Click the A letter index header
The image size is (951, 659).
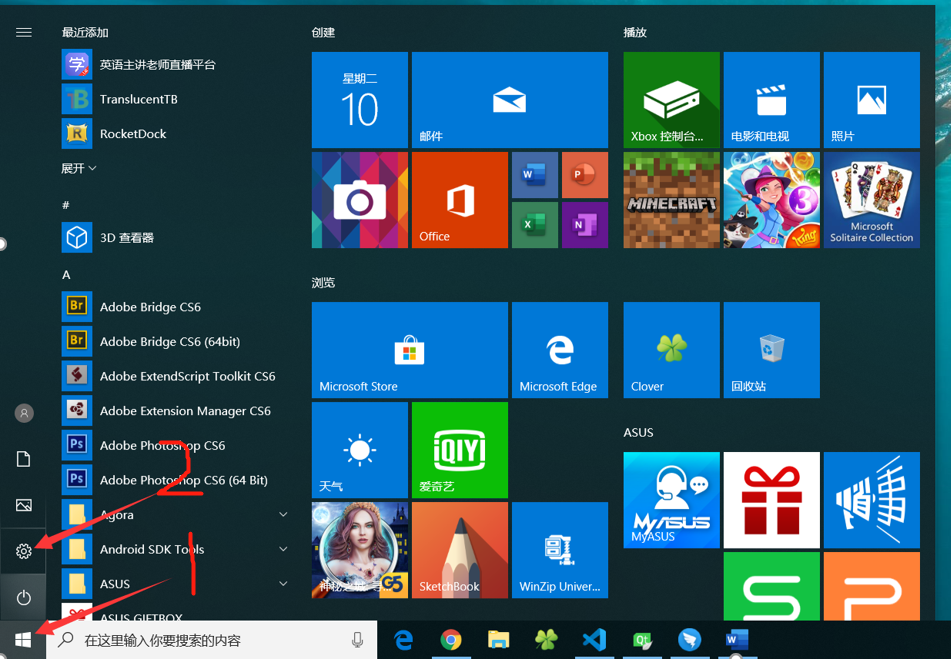[x=66, y=275]
